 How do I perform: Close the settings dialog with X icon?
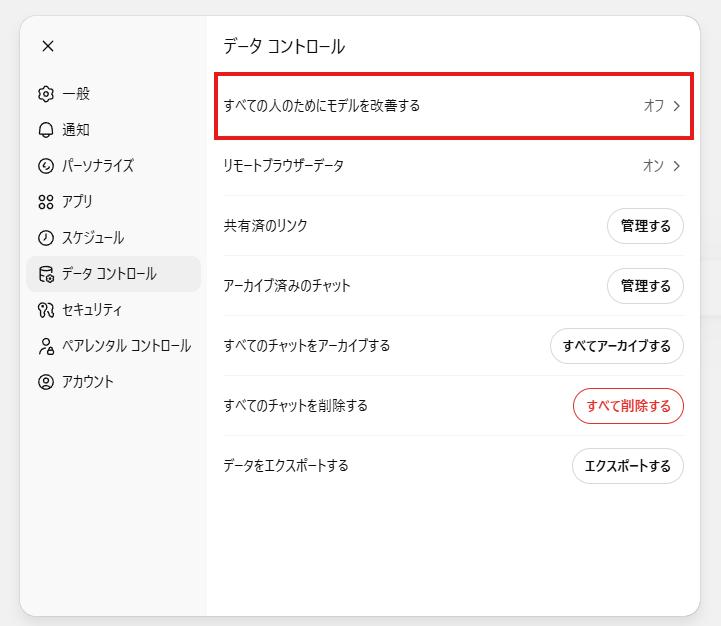pyautogui.click(x=48, y=46)
